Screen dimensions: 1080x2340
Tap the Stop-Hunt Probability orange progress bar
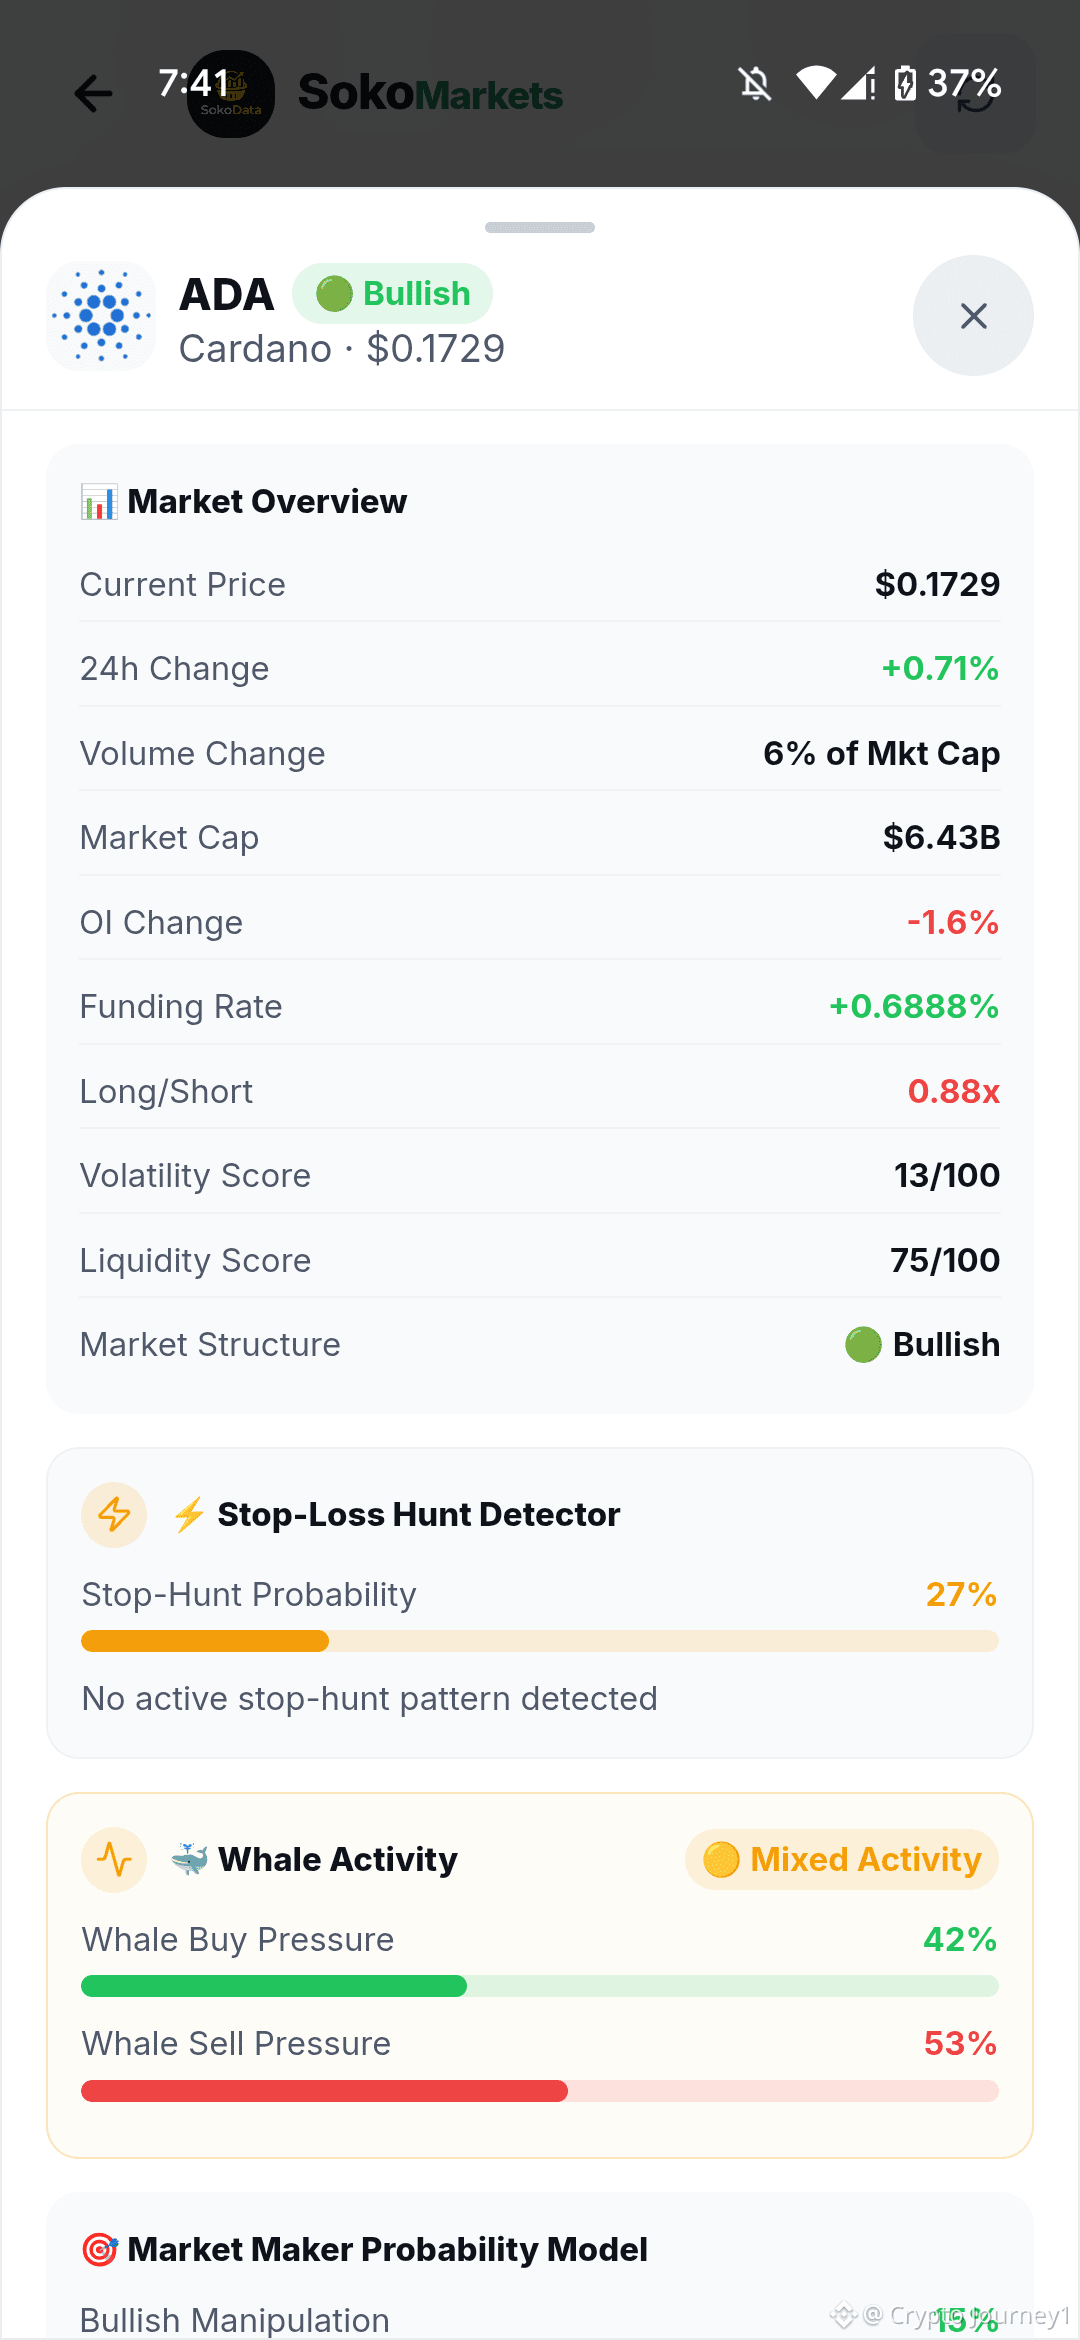[x=540, y=1641]
